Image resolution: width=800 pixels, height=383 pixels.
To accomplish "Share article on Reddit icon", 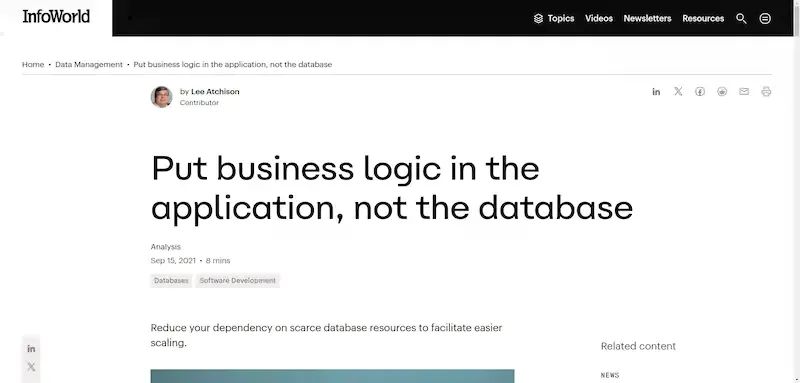I will tap(722, 92).
